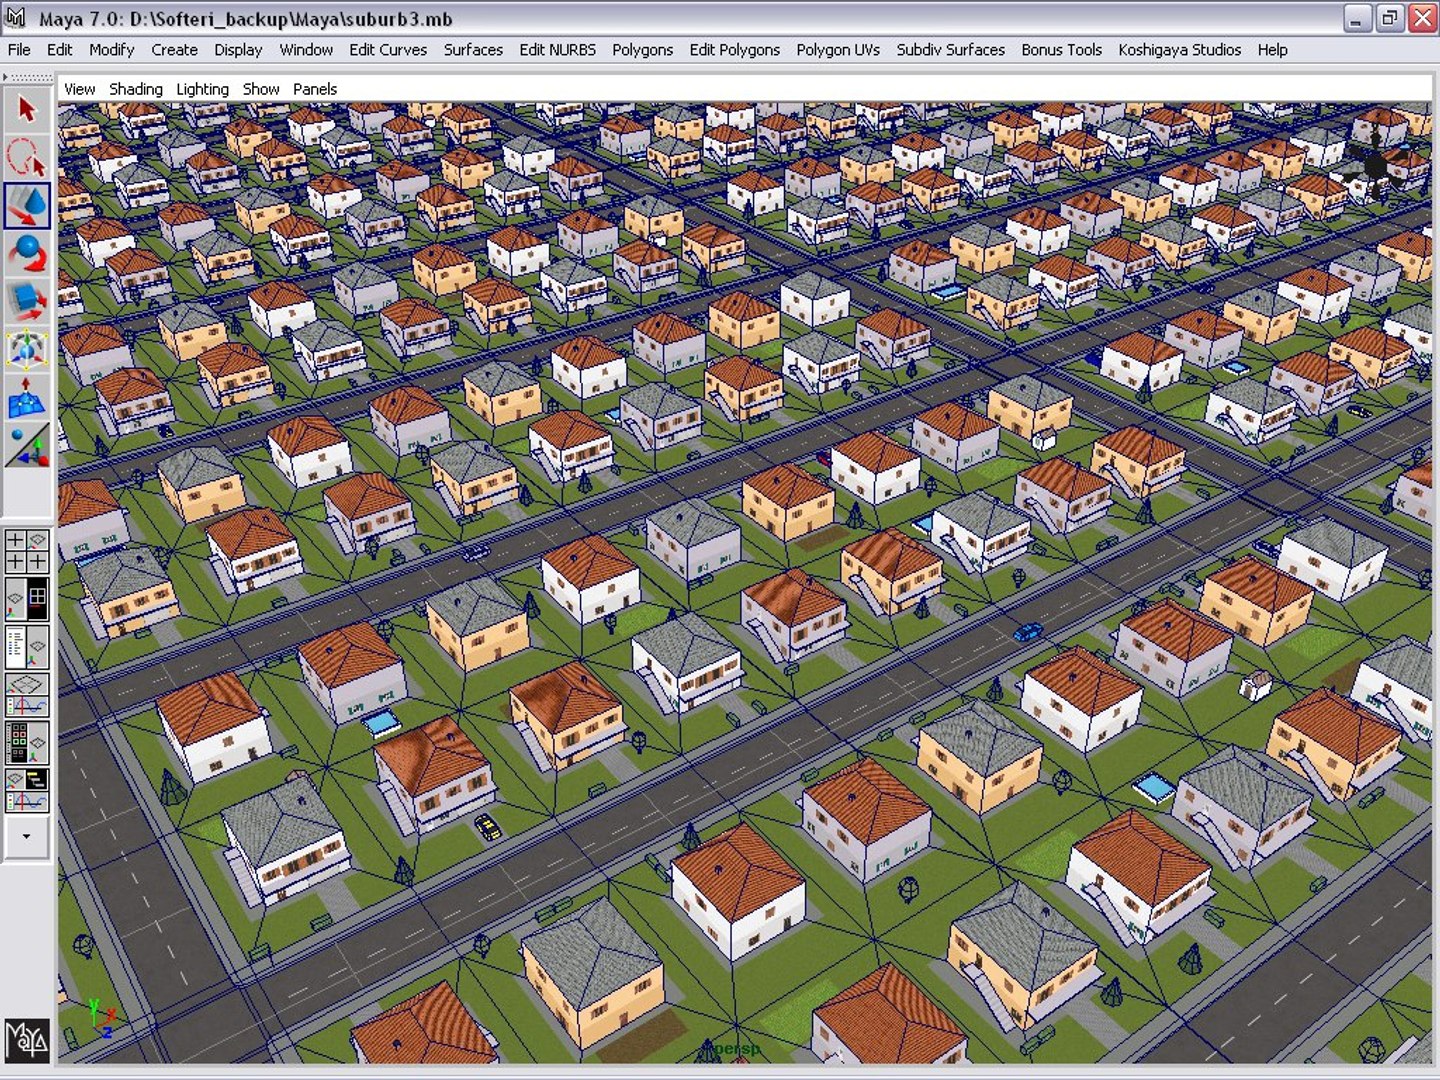
Task: Activate the Rotate tool with sphere icon
Action: tap(27, 254)
